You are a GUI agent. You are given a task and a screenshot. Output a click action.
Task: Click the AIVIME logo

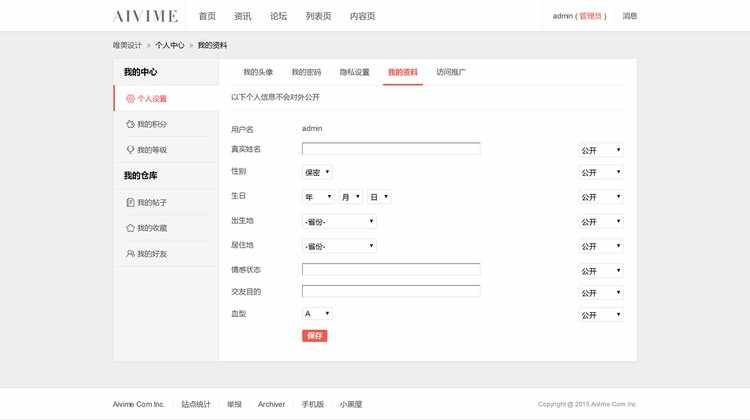145,16
